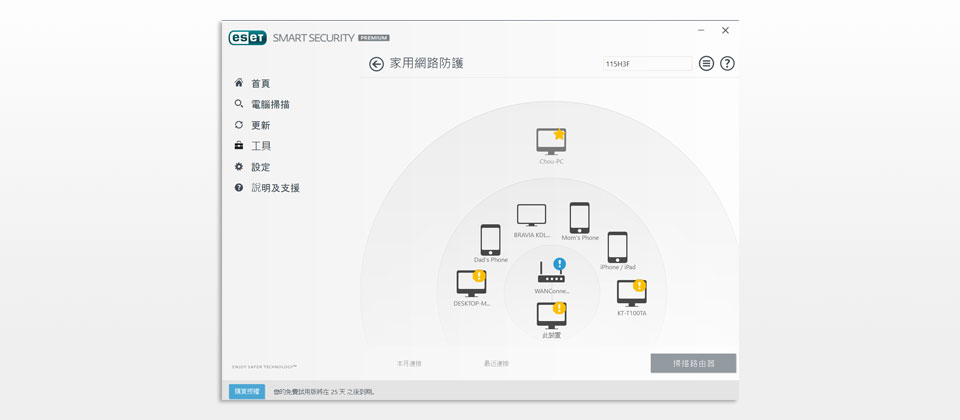The height and width of the screenshot is (420, 960).
Task: Open the list menu icon beside search
Action: coord(707,64)
